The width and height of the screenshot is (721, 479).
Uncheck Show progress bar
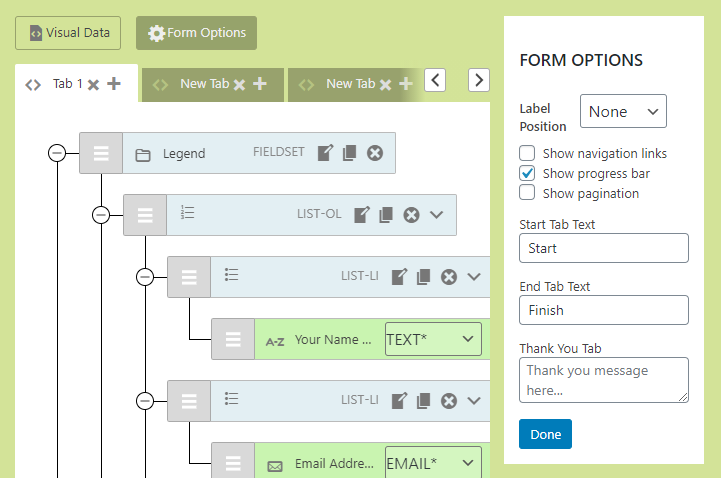pos(527,173)
